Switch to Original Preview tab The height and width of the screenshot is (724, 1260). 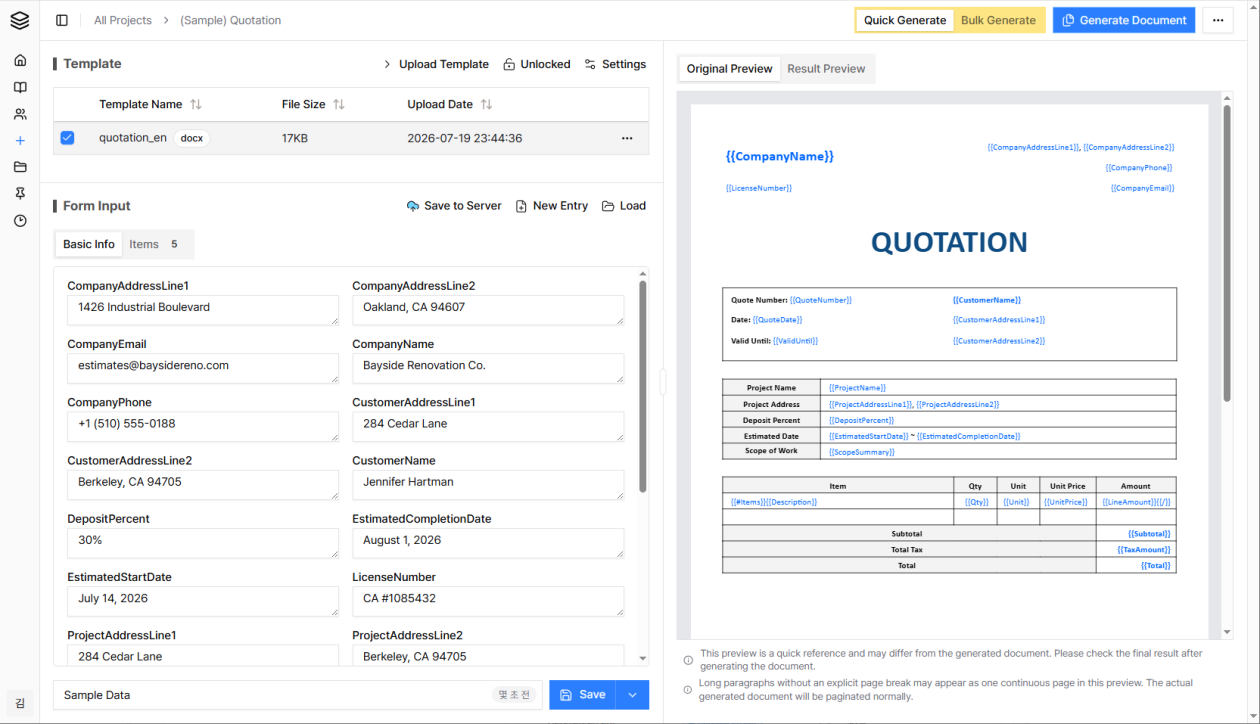(x=729, y=69)
